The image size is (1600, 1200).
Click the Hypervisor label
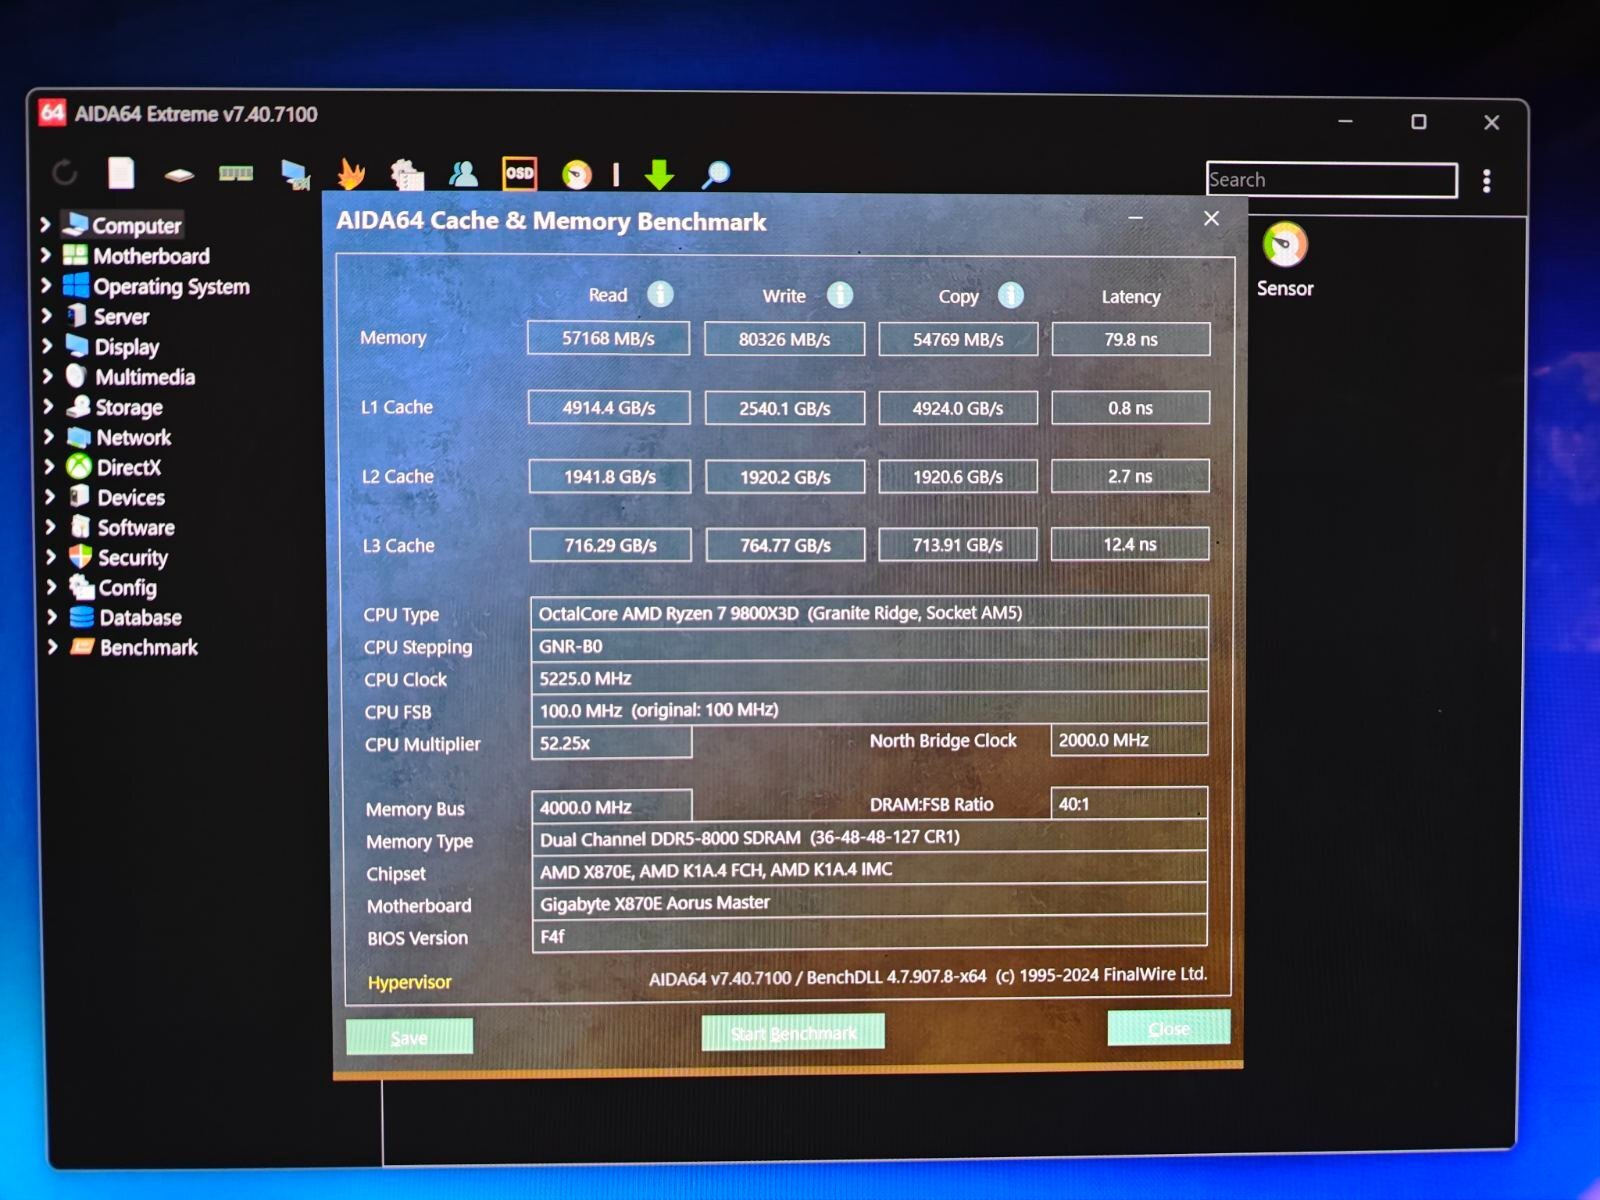409,982
